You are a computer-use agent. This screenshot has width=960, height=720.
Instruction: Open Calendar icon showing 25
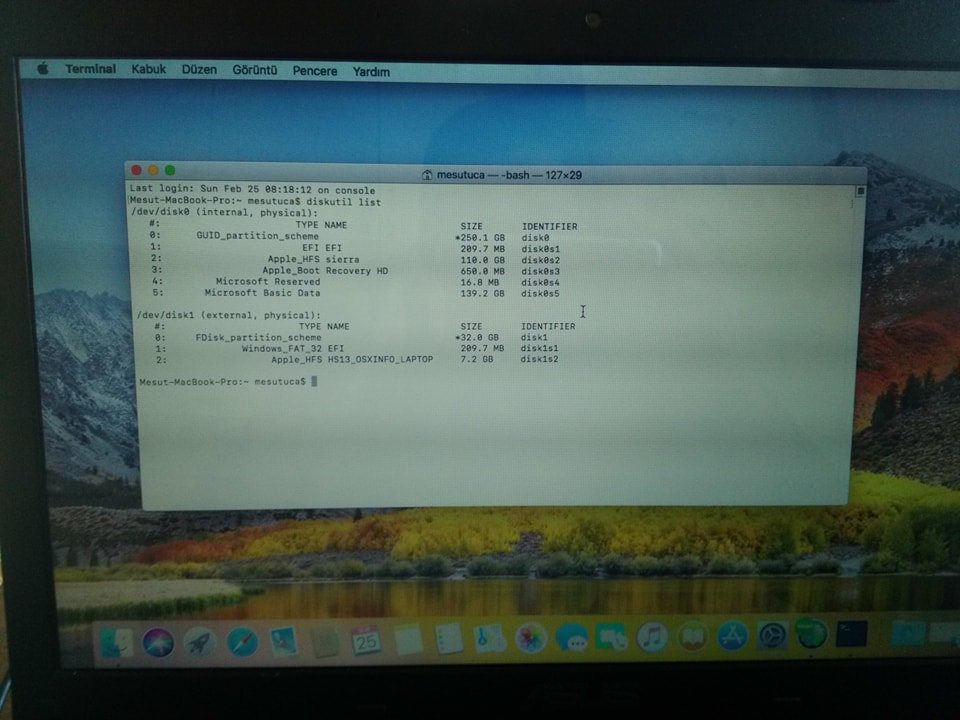coord(366,640)
